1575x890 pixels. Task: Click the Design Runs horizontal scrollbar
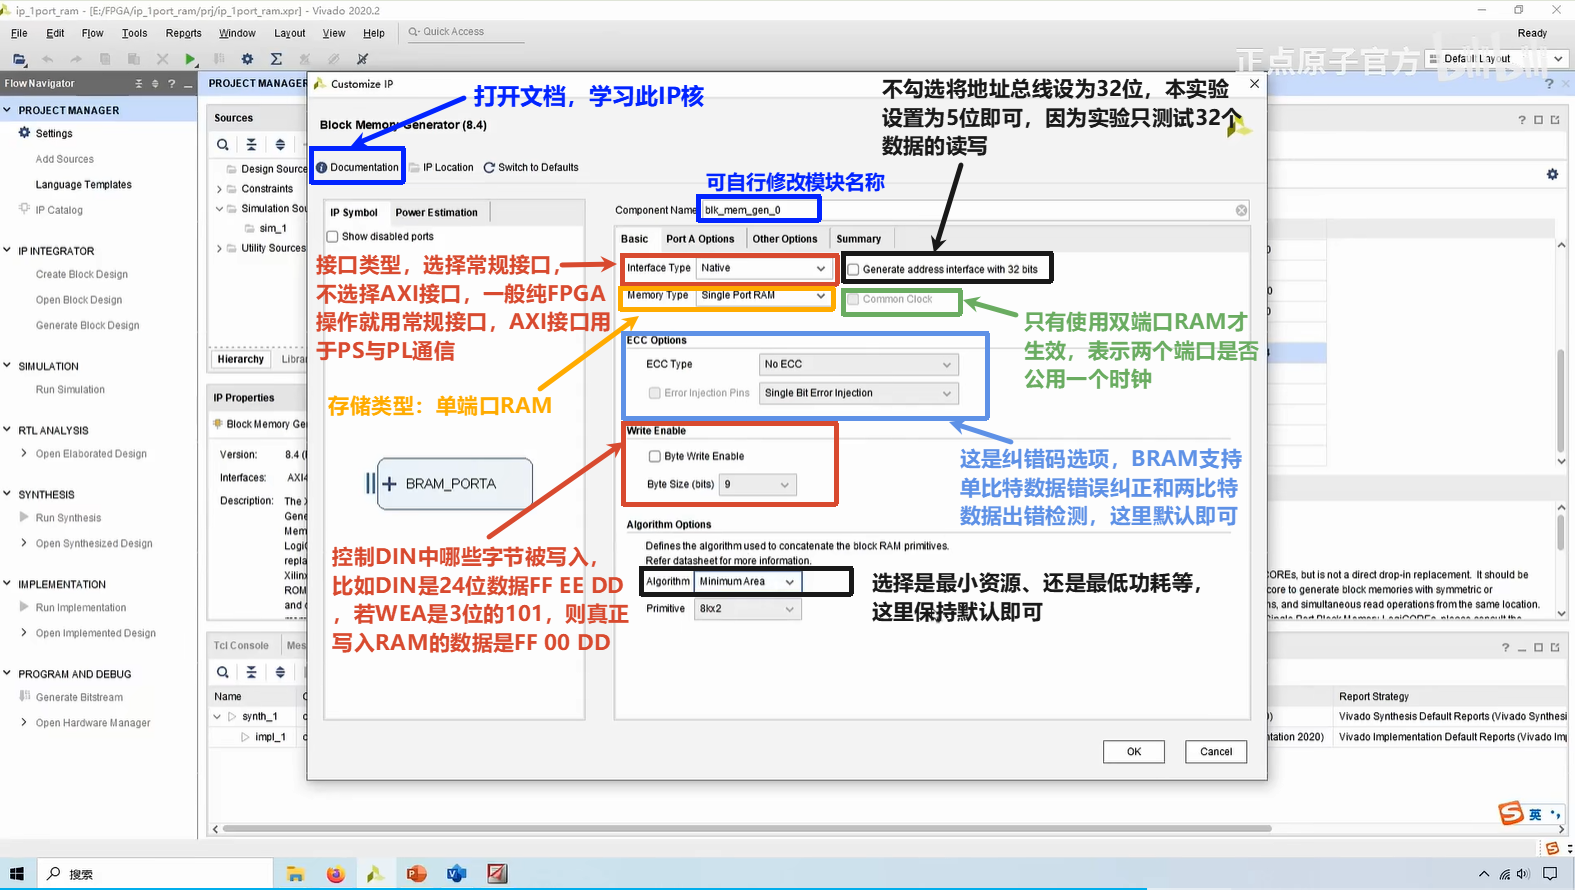(x=746, y=829)
